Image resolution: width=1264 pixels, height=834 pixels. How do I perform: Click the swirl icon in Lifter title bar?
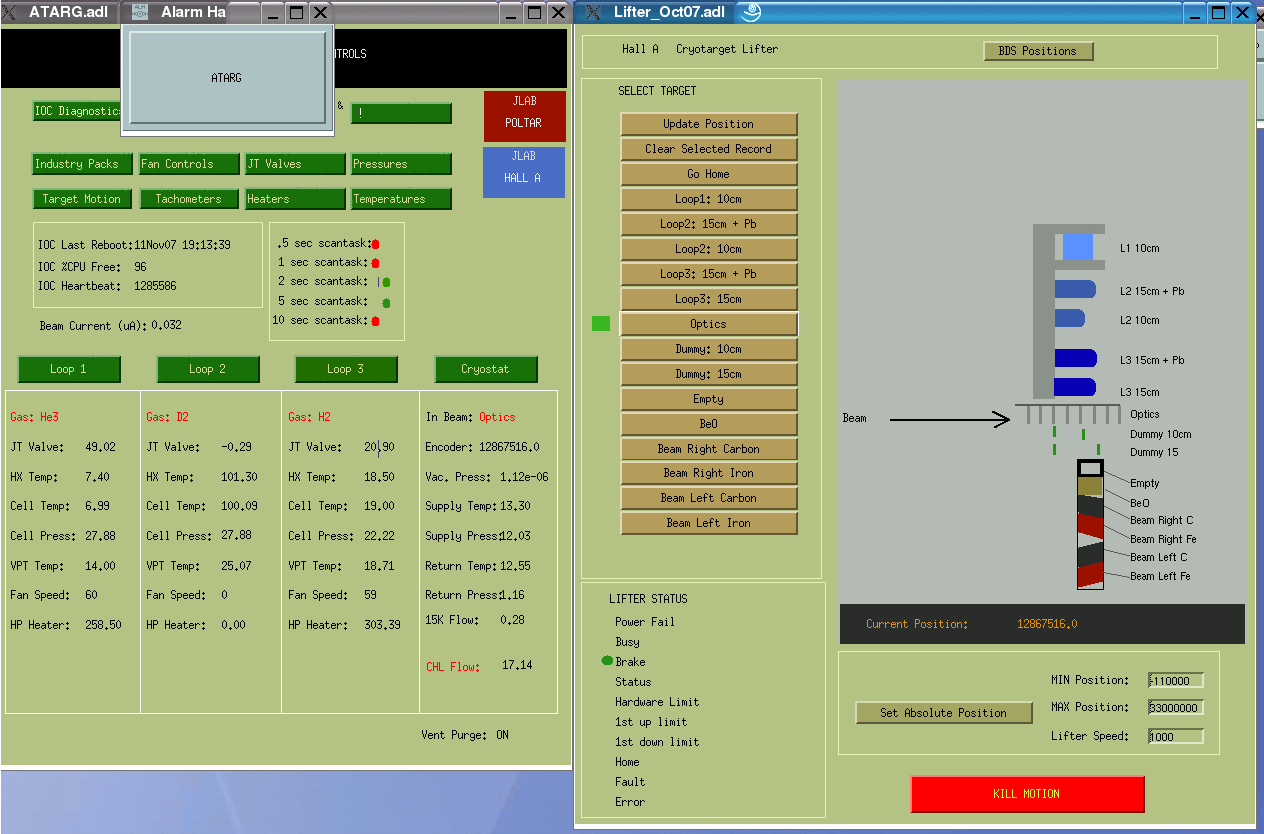749,12
